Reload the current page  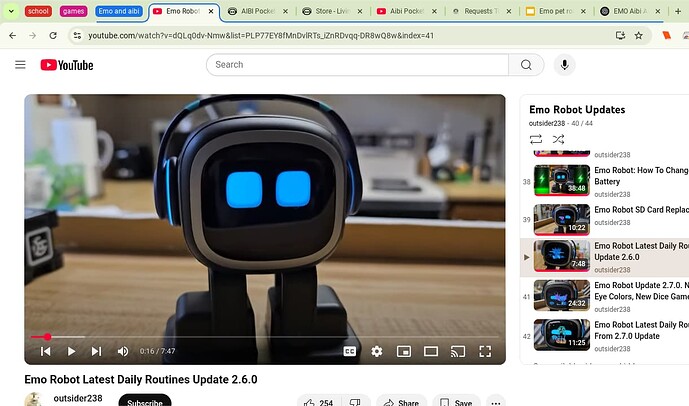53,36
